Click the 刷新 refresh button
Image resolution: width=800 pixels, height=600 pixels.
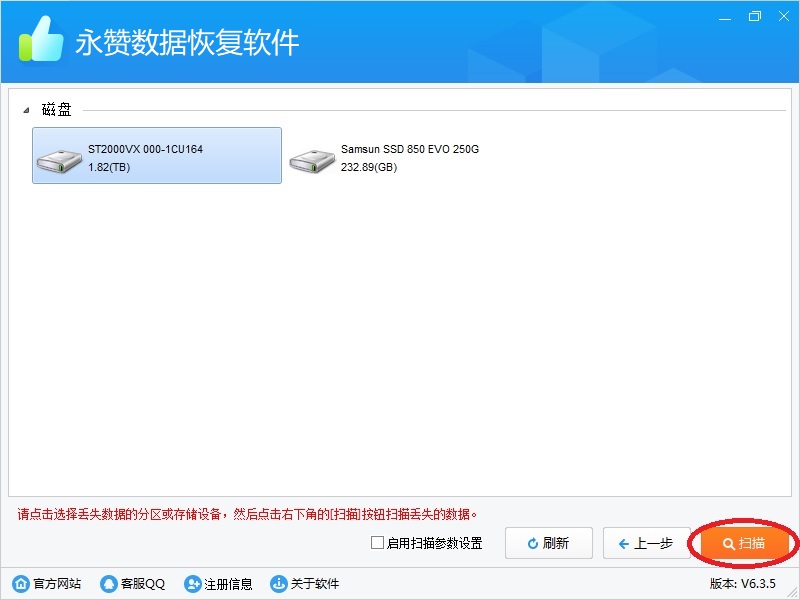(548, 543)
